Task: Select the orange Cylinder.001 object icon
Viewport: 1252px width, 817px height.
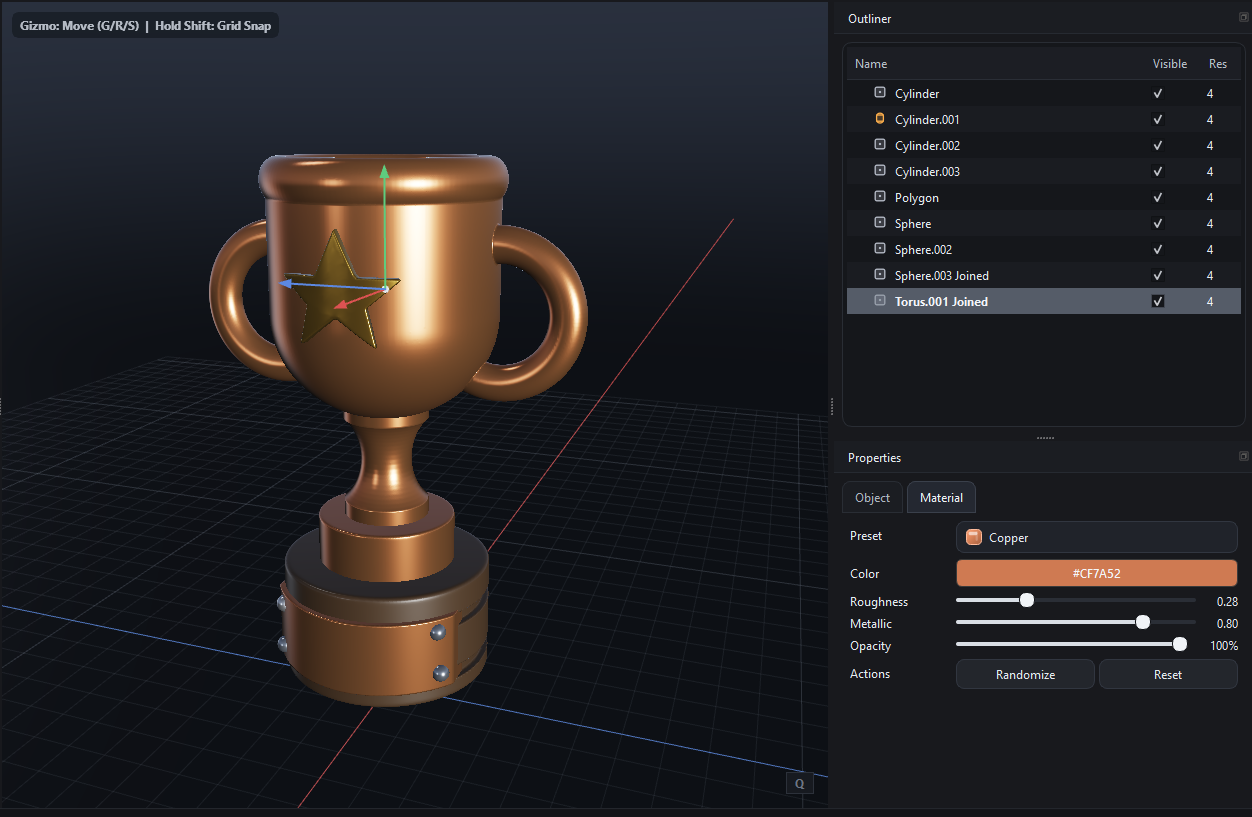Action: (879, 118)
